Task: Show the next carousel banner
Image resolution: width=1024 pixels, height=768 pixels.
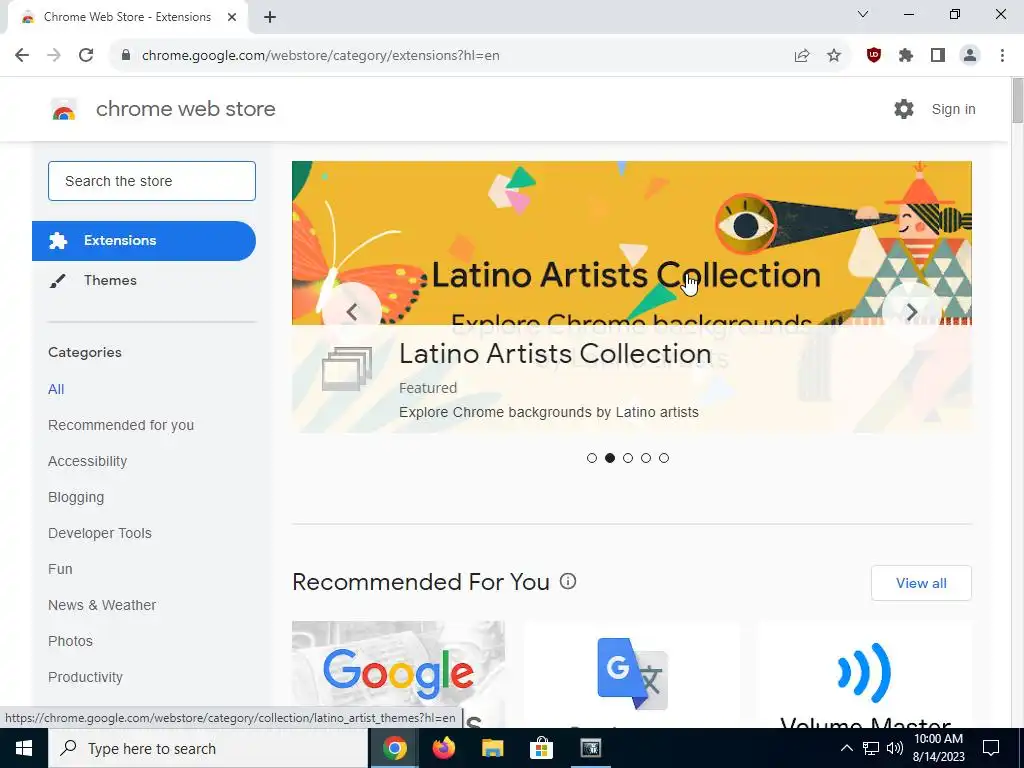Action: click(x=912, y=312)
